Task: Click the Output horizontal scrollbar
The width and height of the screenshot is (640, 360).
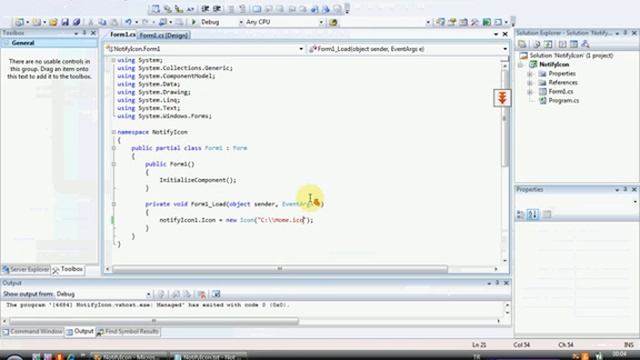Action: [154, 321]
